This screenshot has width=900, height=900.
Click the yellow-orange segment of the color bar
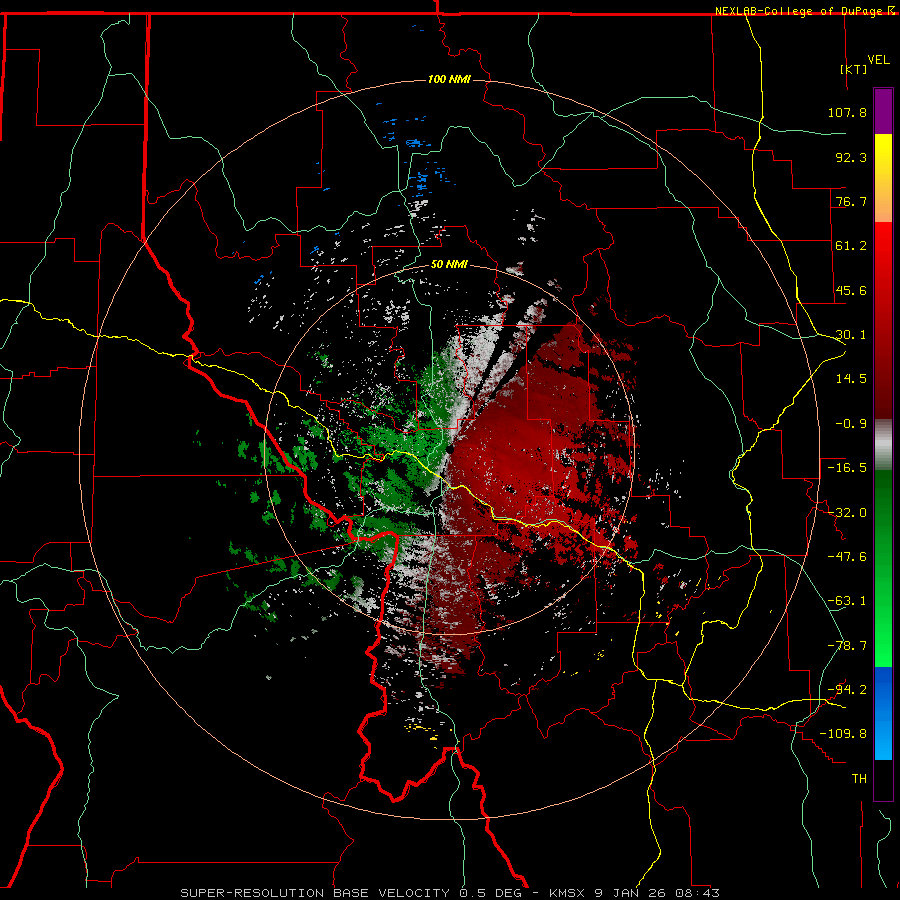(883, 178)
